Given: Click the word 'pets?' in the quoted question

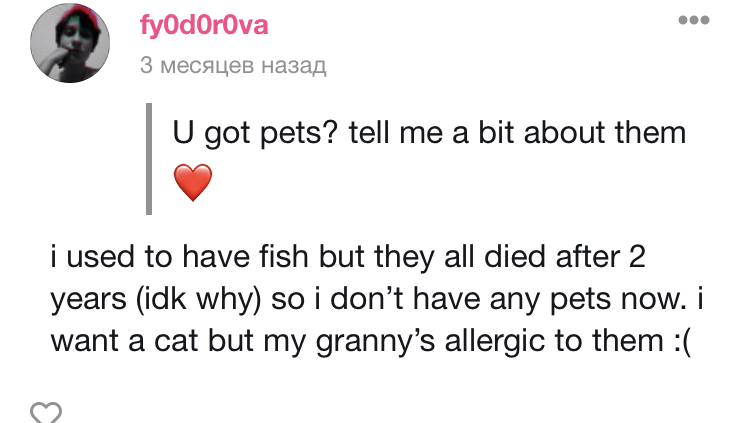Looking at the screenshot, I should point(299,133).
